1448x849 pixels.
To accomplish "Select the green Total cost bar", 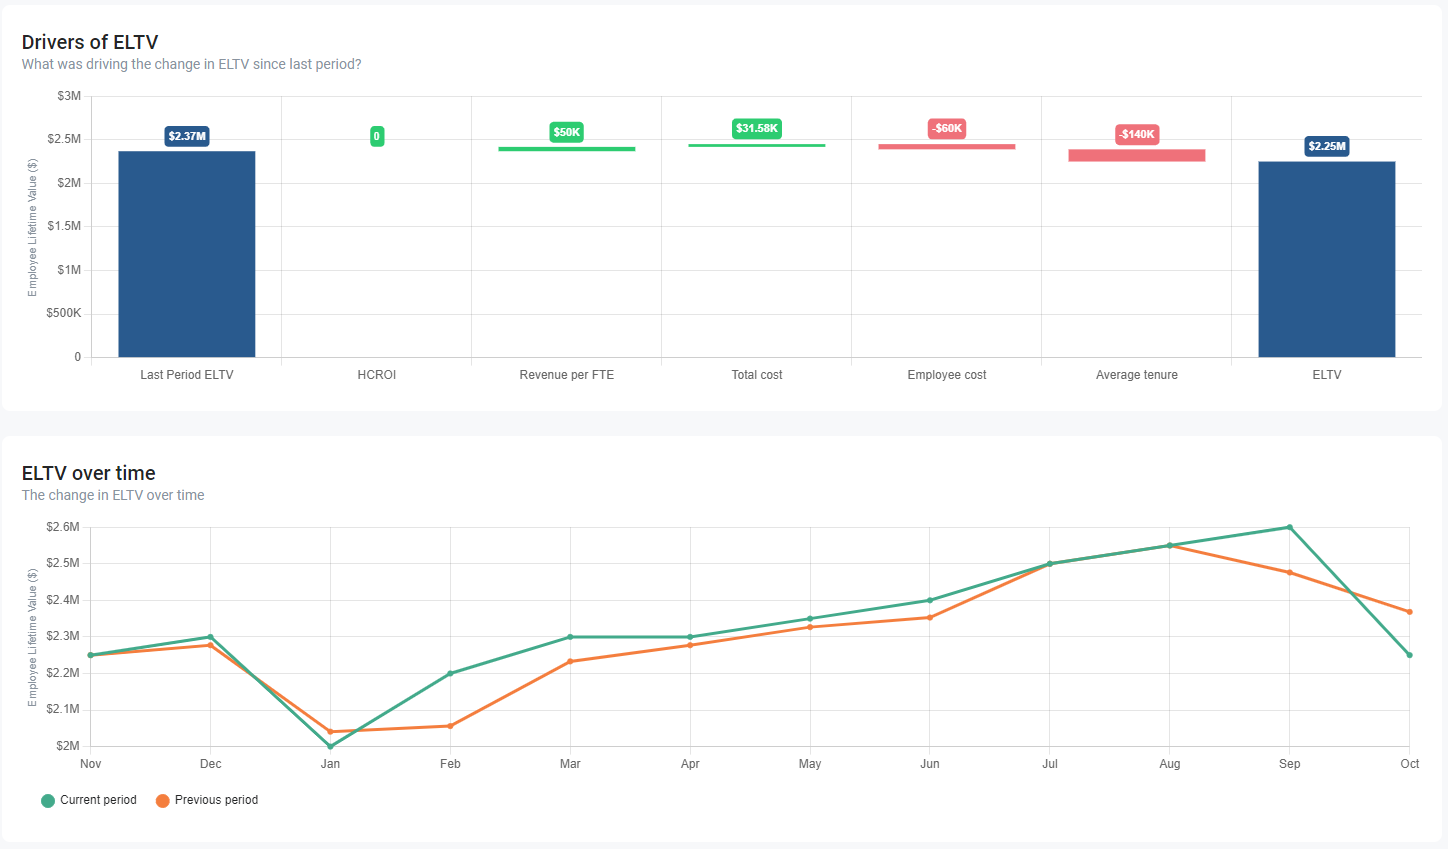I will coord(757,146).
